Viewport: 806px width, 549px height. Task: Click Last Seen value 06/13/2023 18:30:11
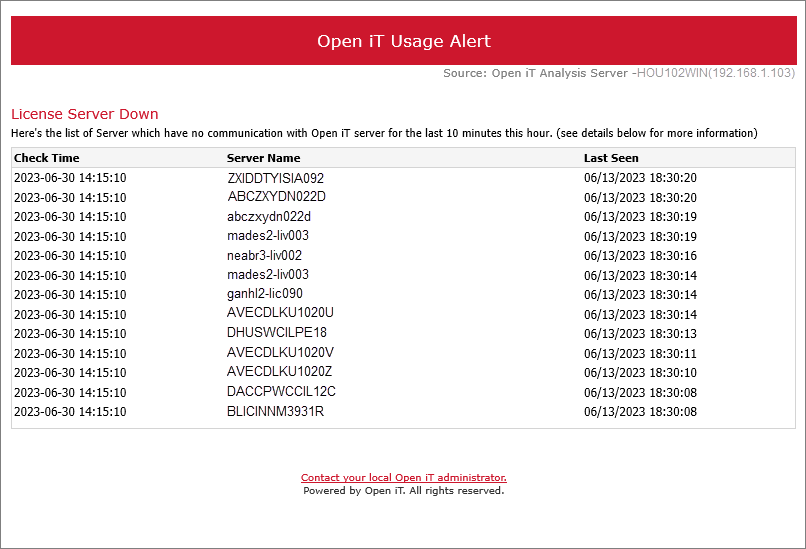point(640,354)
